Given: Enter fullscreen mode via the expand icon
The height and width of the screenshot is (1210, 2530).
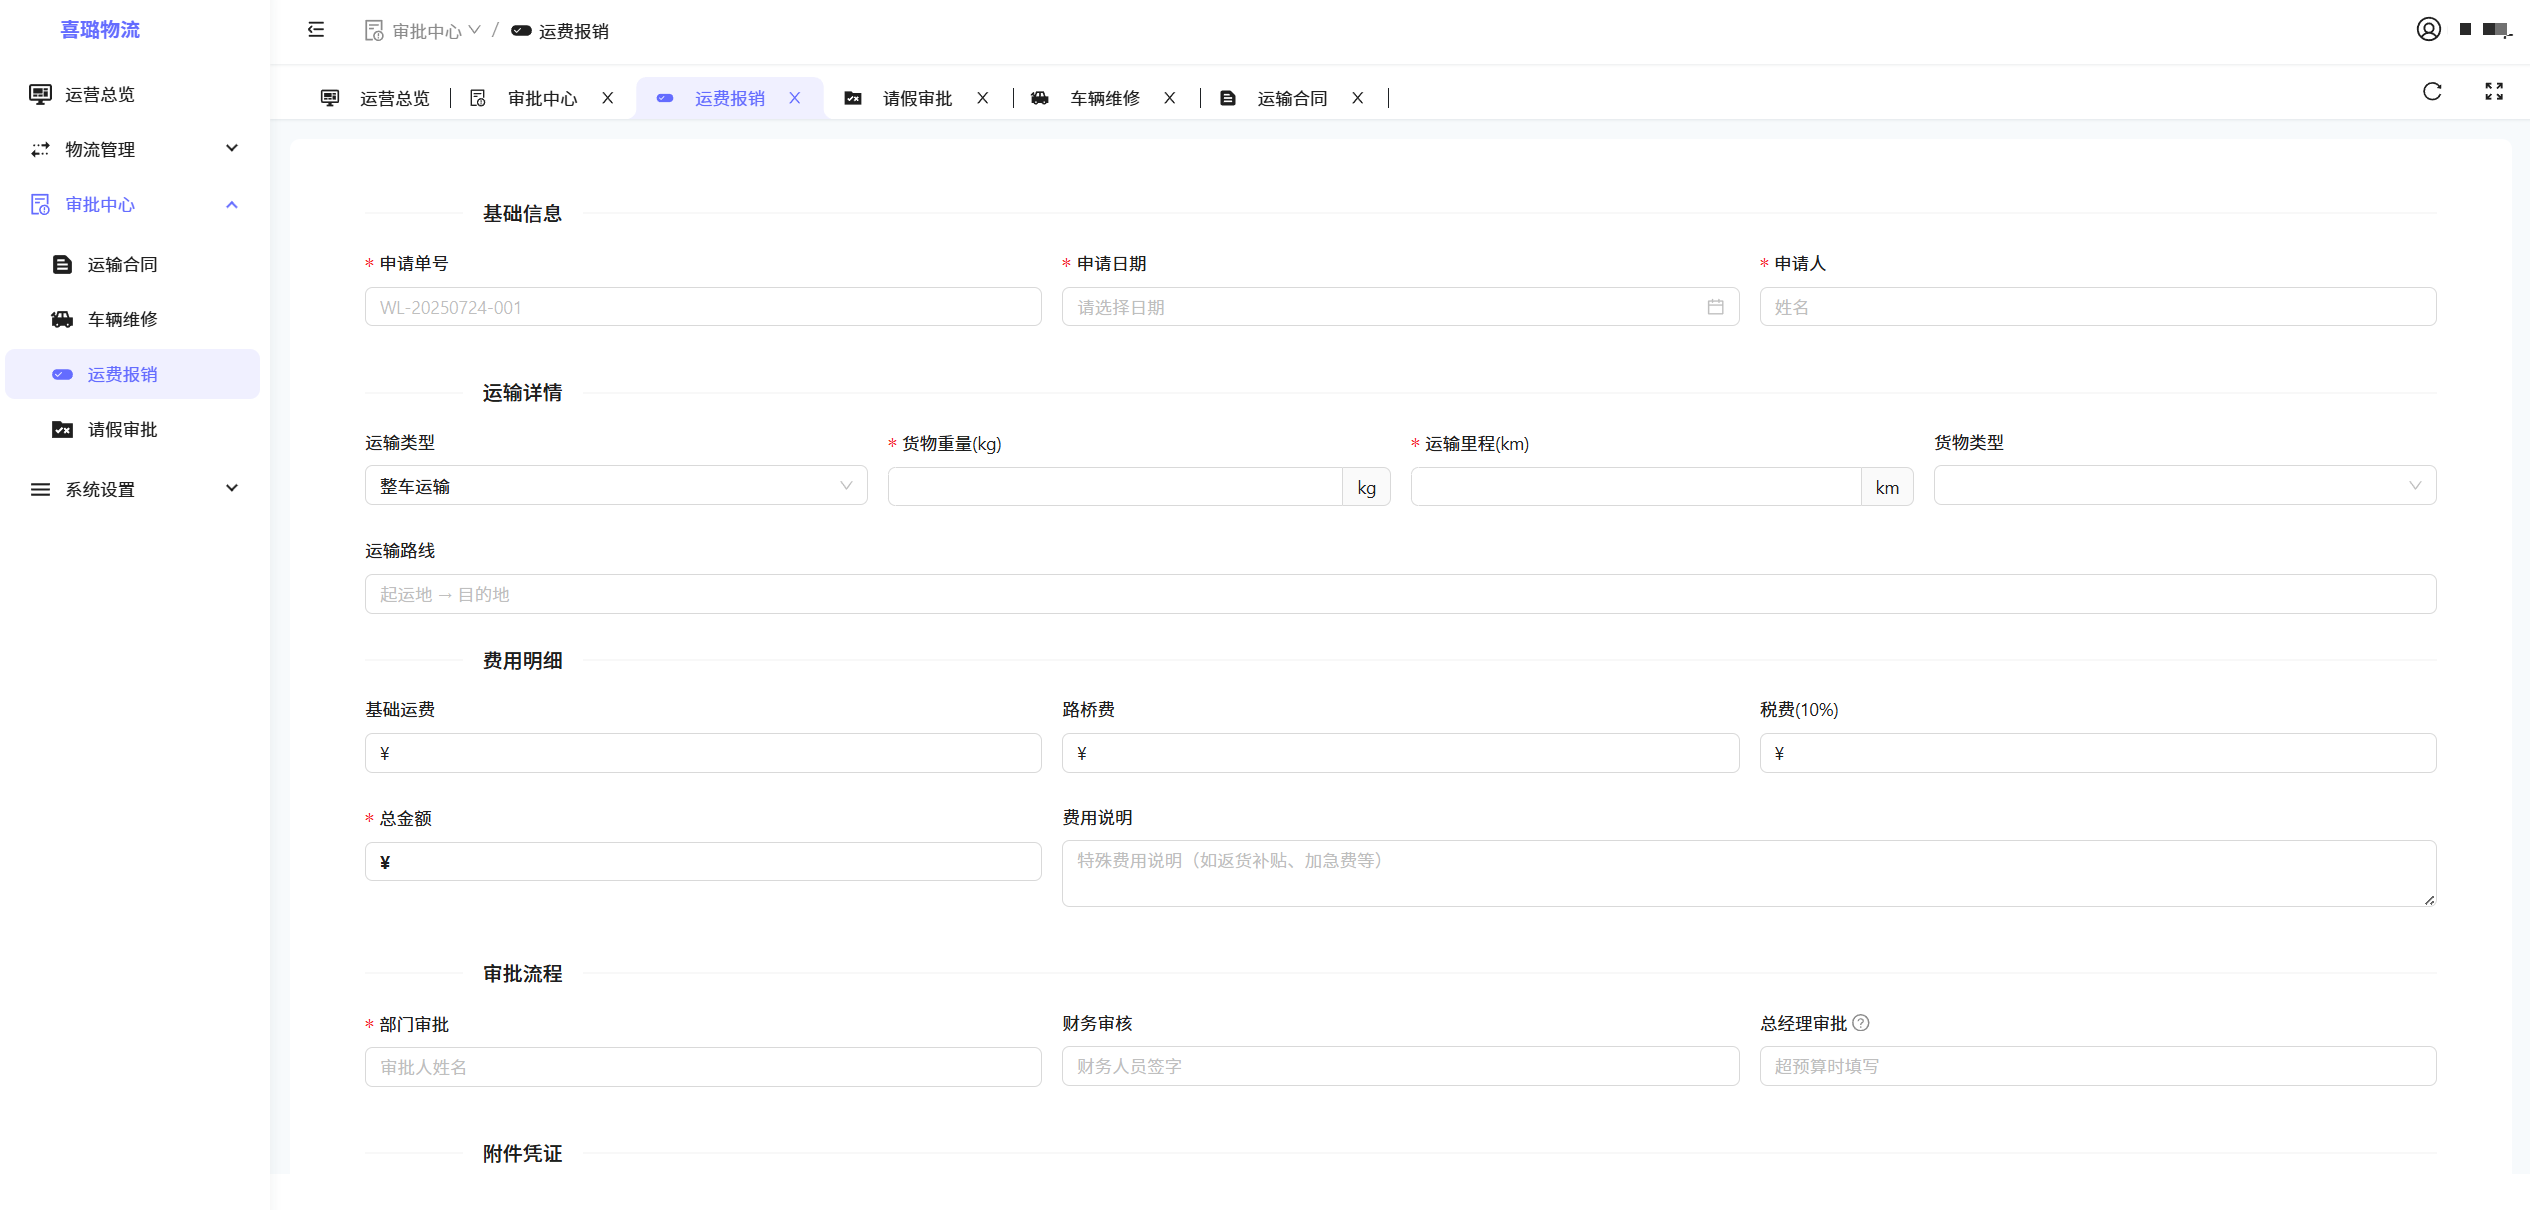Looking at the screenshot, I should (2494, 91).
